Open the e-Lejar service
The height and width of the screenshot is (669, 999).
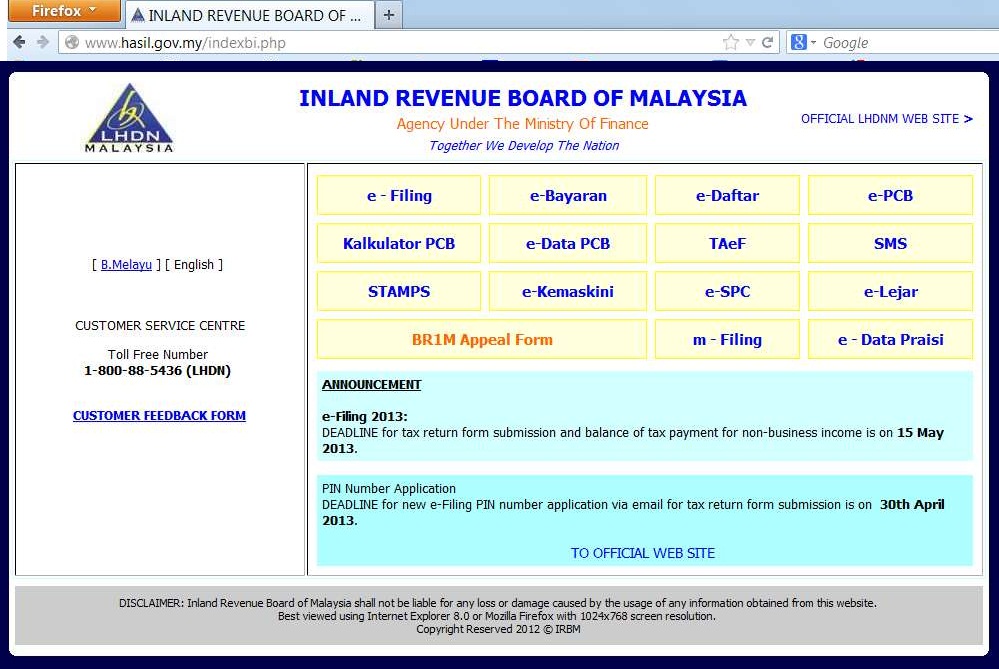tap(890, 291)
